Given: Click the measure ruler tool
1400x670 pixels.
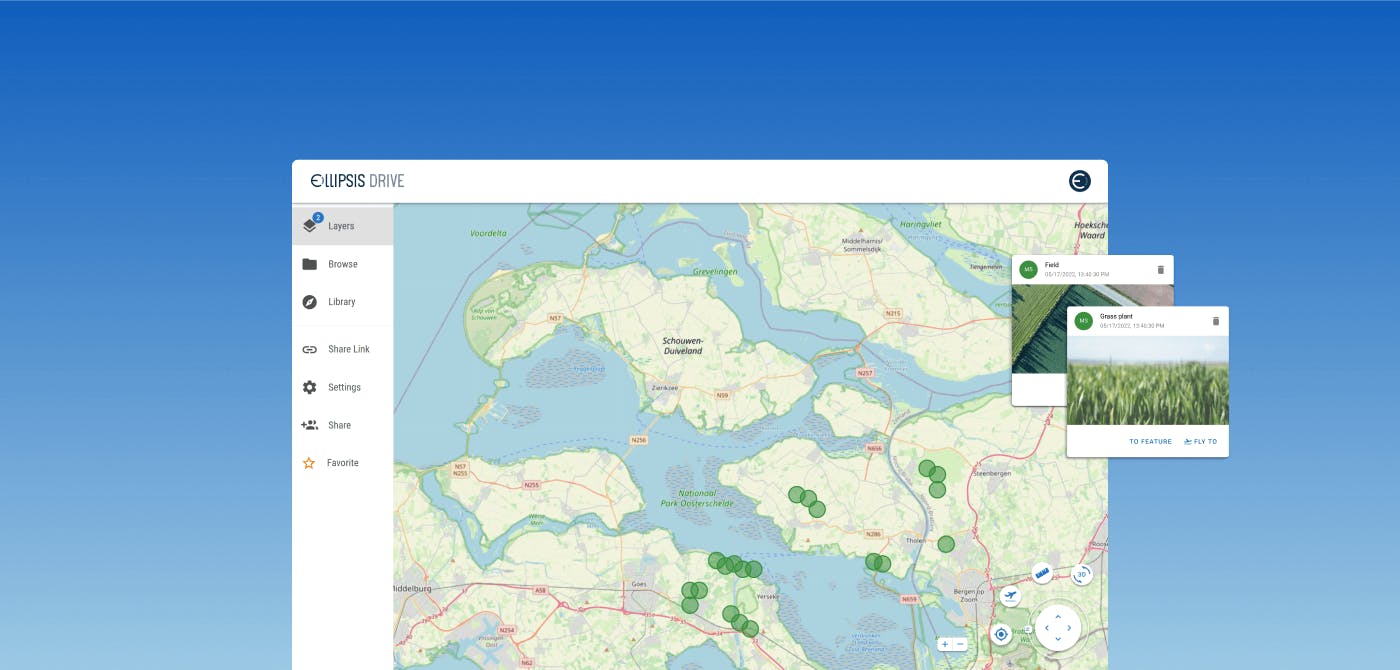Looking at the screenshot, I should click(1042, 573).
